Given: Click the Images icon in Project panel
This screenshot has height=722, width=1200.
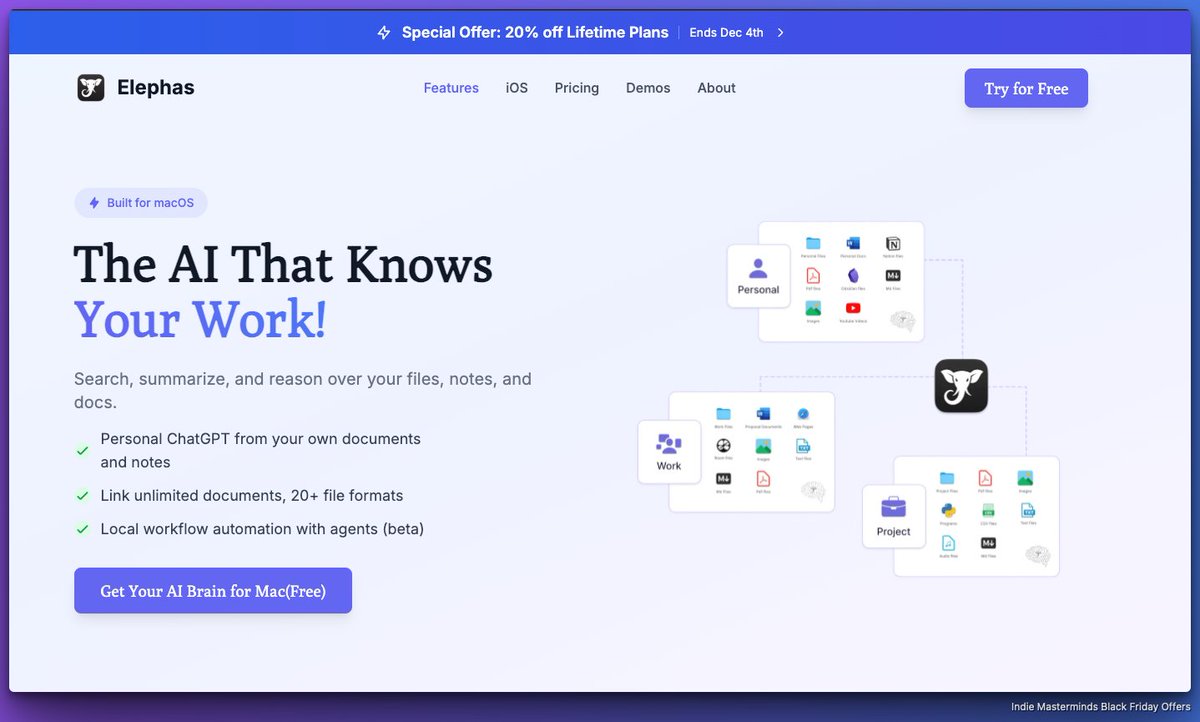Looking at the screenshot, I should tap(1025, 478).
